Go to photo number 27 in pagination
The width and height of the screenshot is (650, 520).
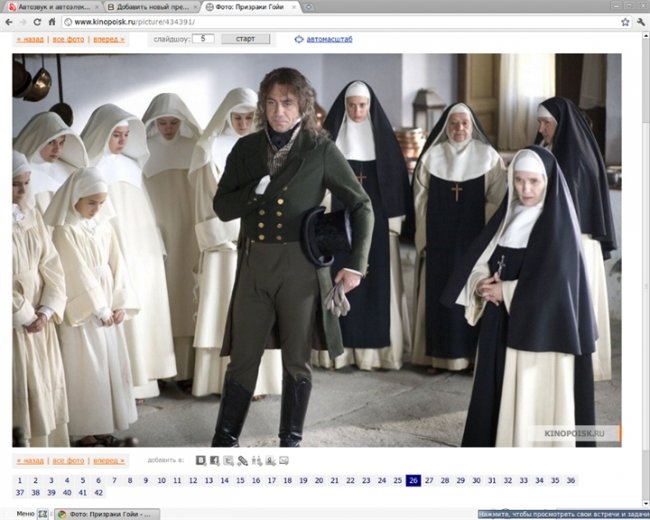(429, 481)
